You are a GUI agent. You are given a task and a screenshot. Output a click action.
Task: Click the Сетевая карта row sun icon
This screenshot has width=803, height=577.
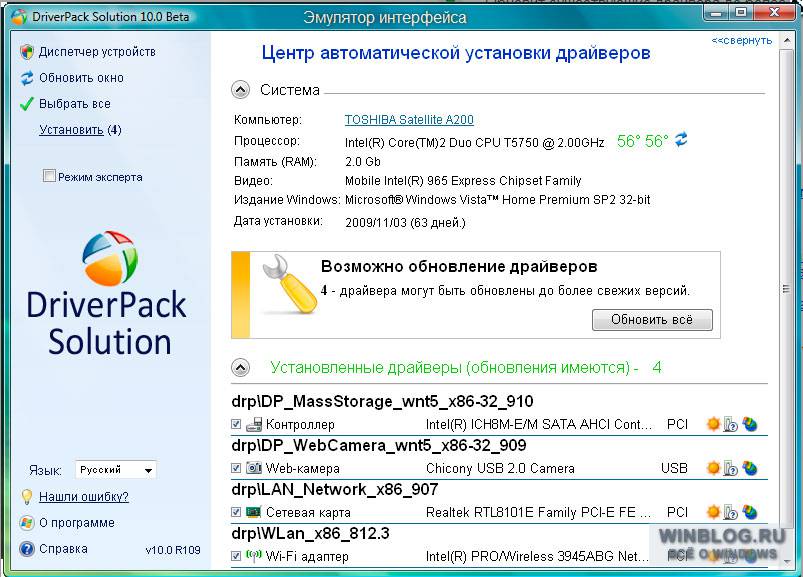click(x=713, y=512)
